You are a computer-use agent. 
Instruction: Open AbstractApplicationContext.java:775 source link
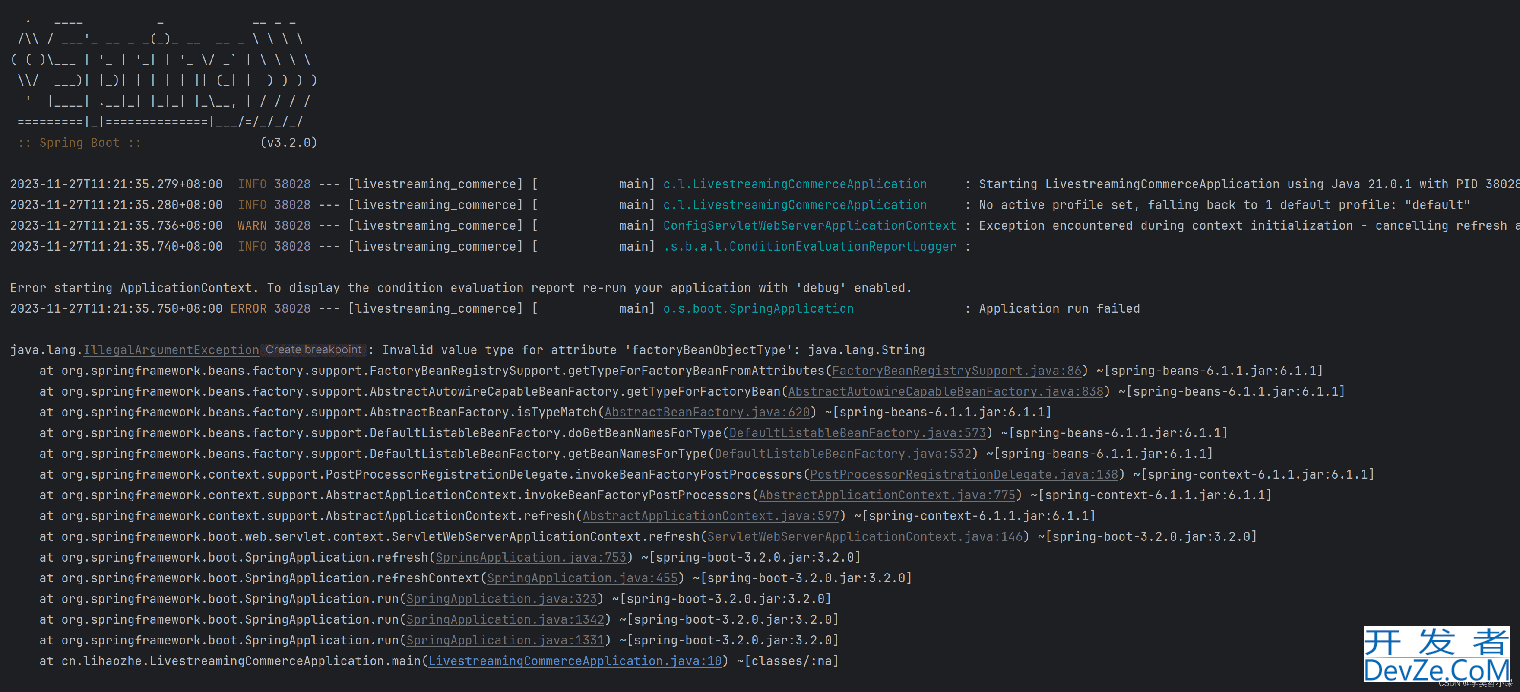point(887,495)
